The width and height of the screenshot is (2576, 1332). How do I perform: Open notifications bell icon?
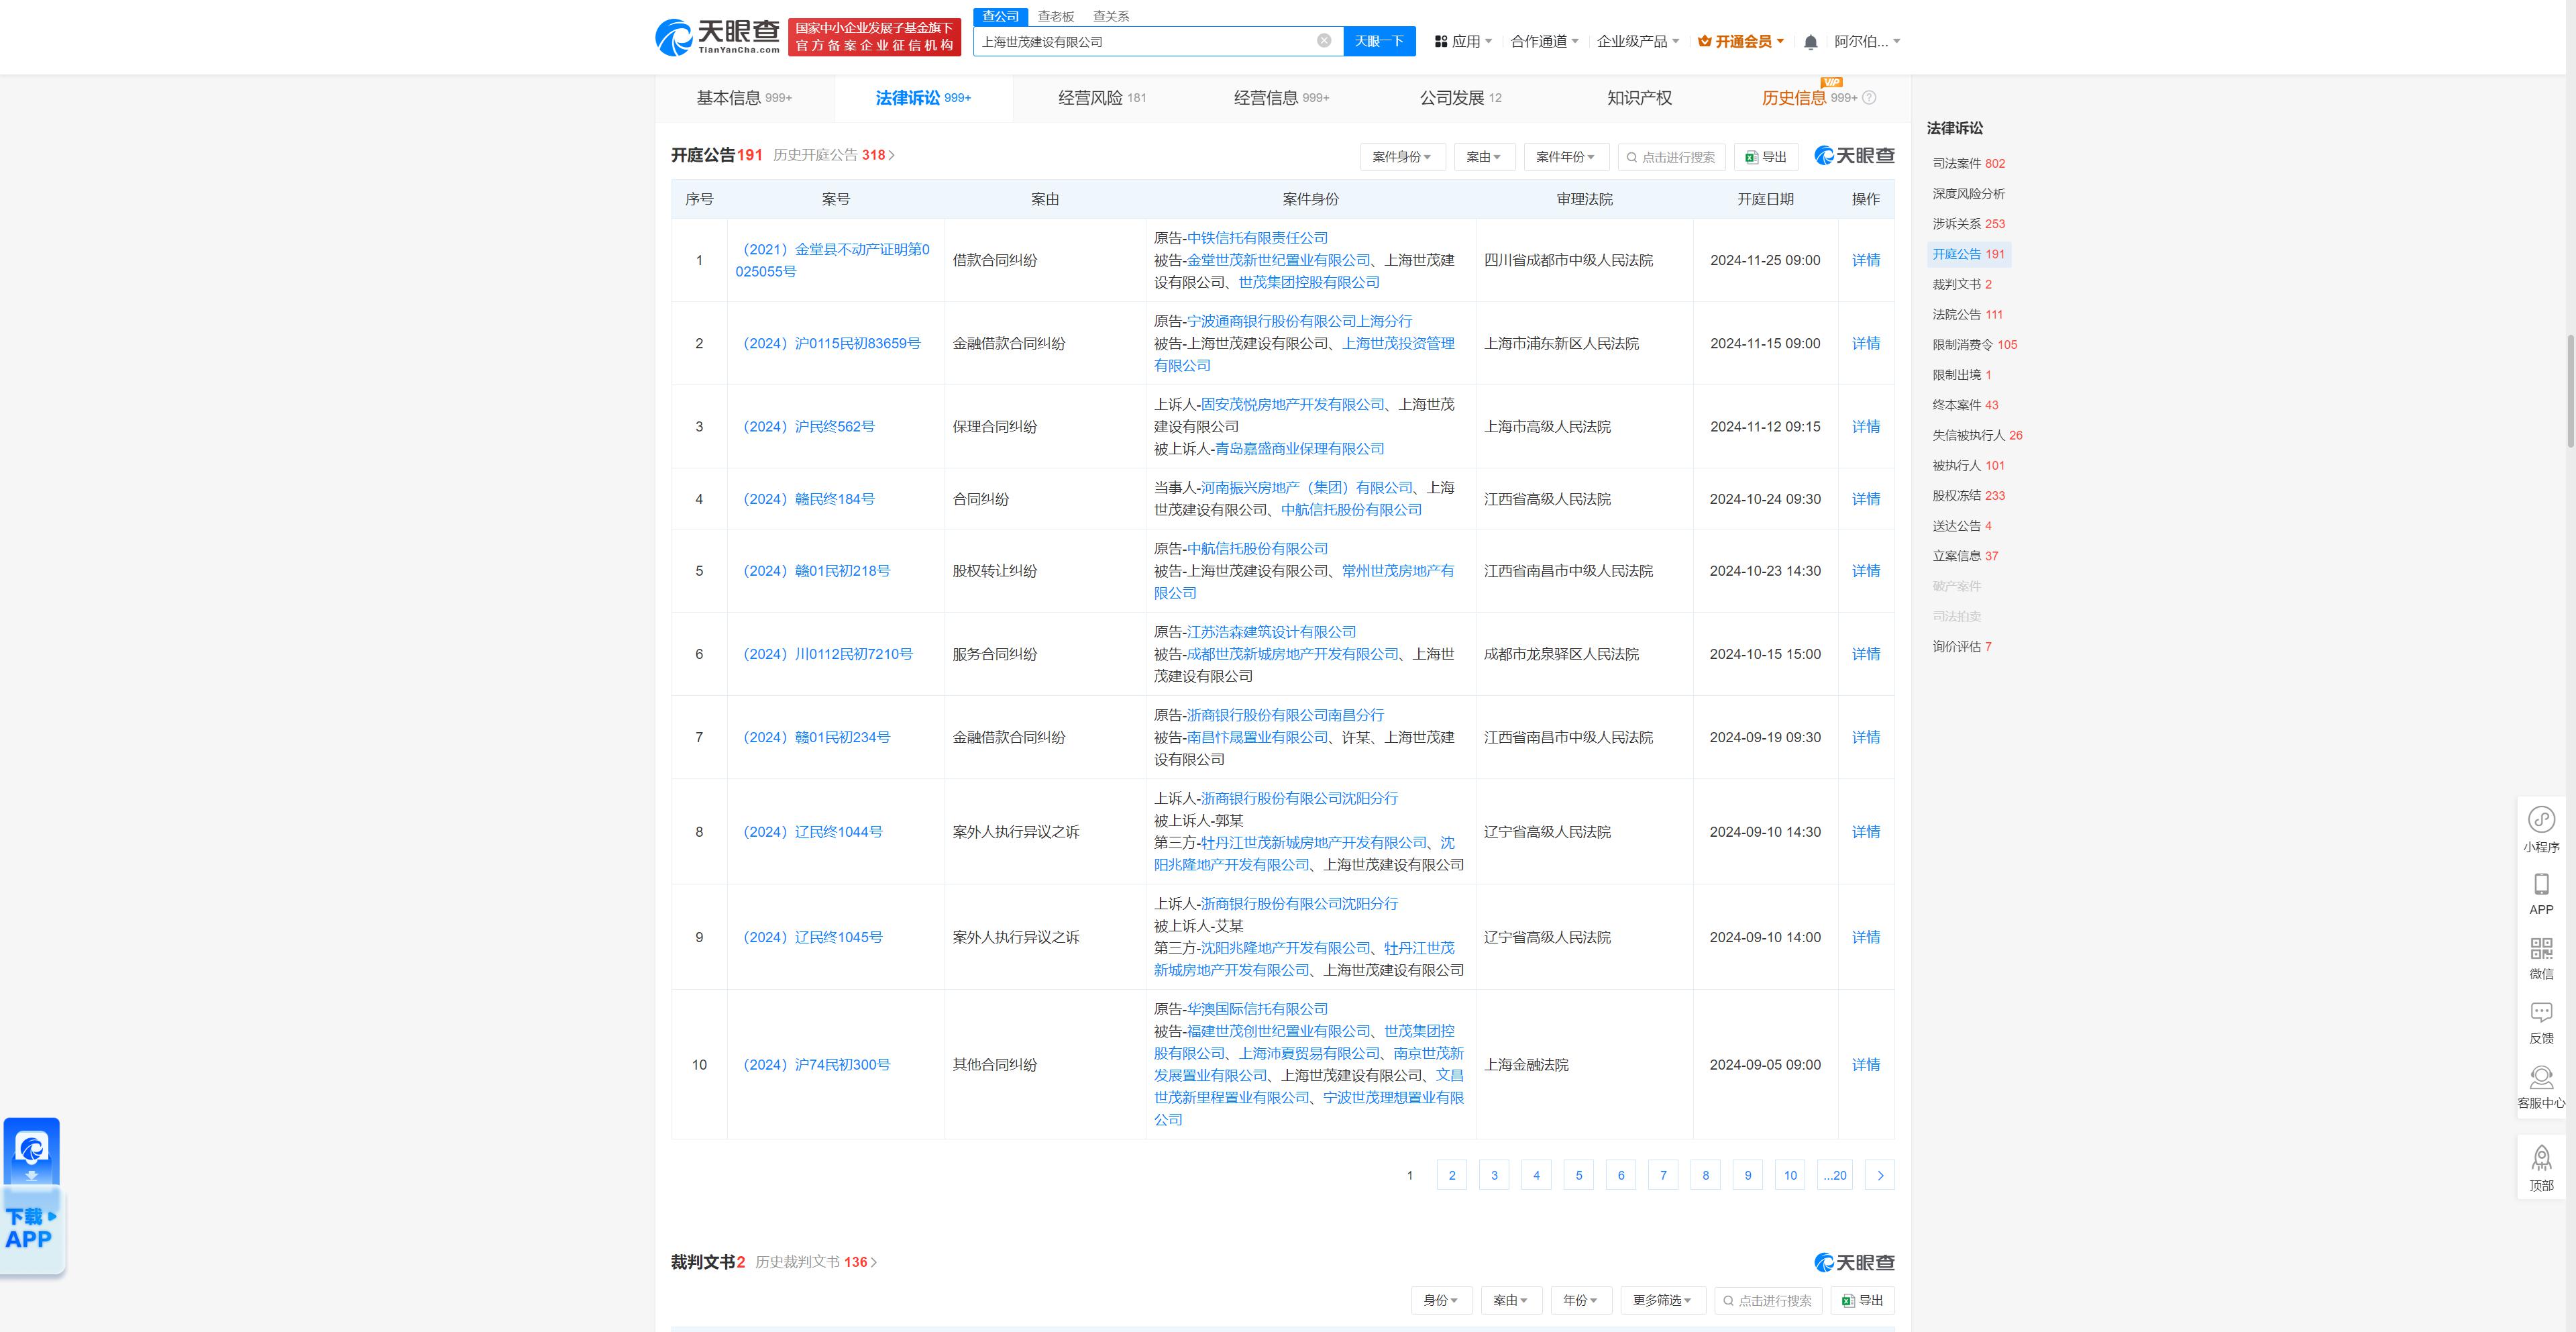1810,42
